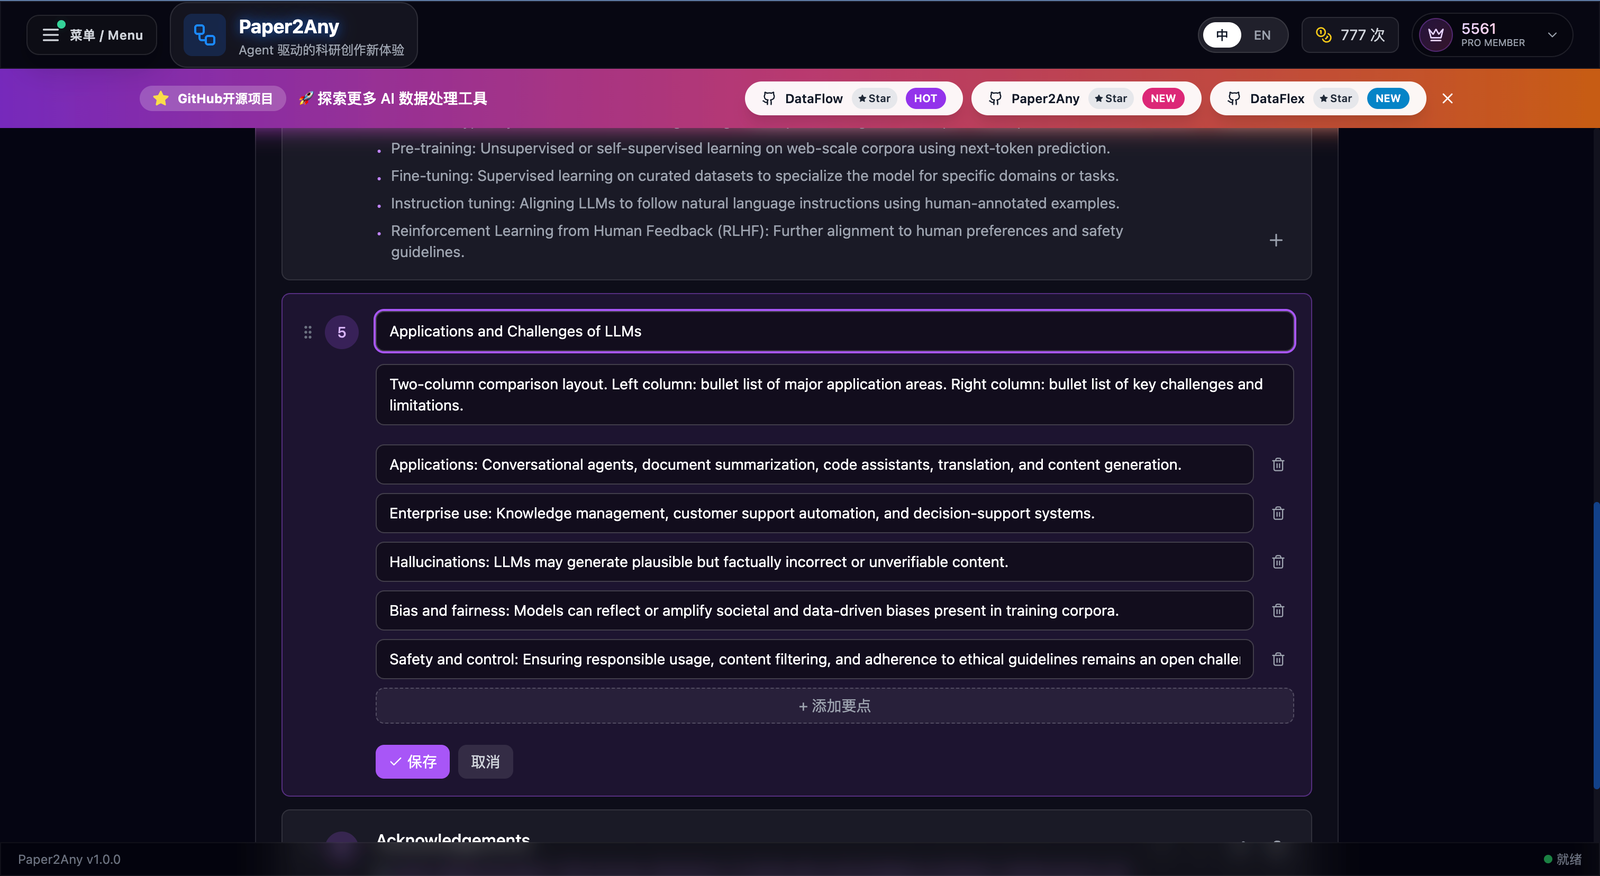The width and height of the screenshot is (1600, 876).
Task: Switch language to 中 (Chinese)
Action: [x=1222, y=35]
